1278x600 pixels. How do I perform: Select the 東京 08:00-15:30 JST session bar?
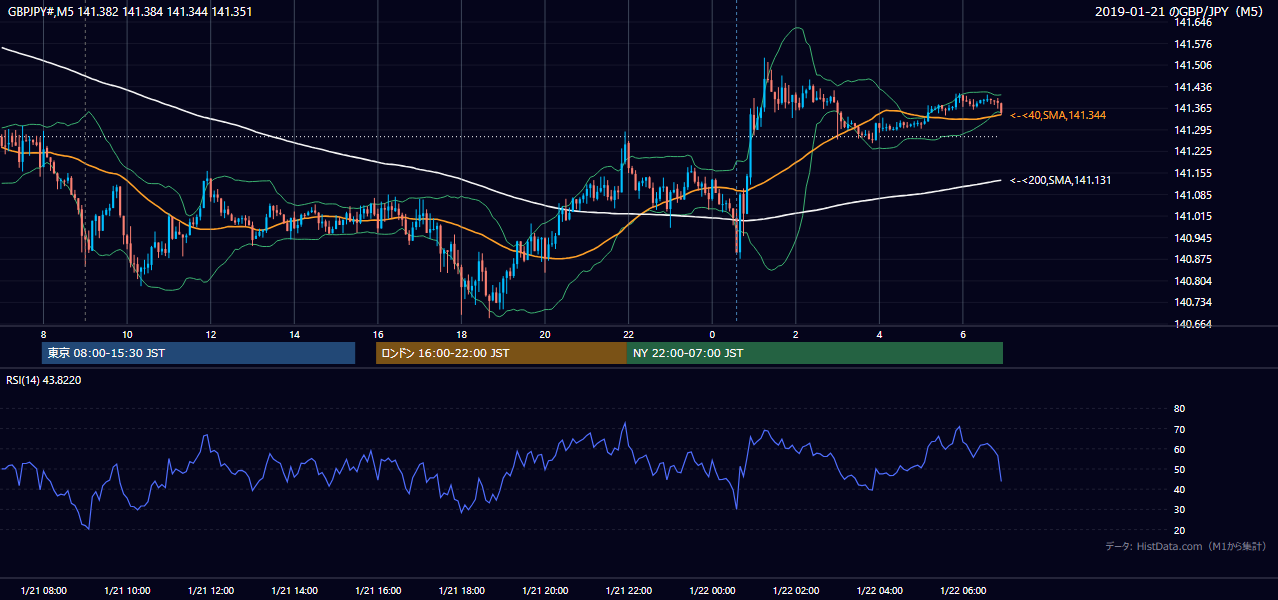pyautogui.click(x=198, y=353)
